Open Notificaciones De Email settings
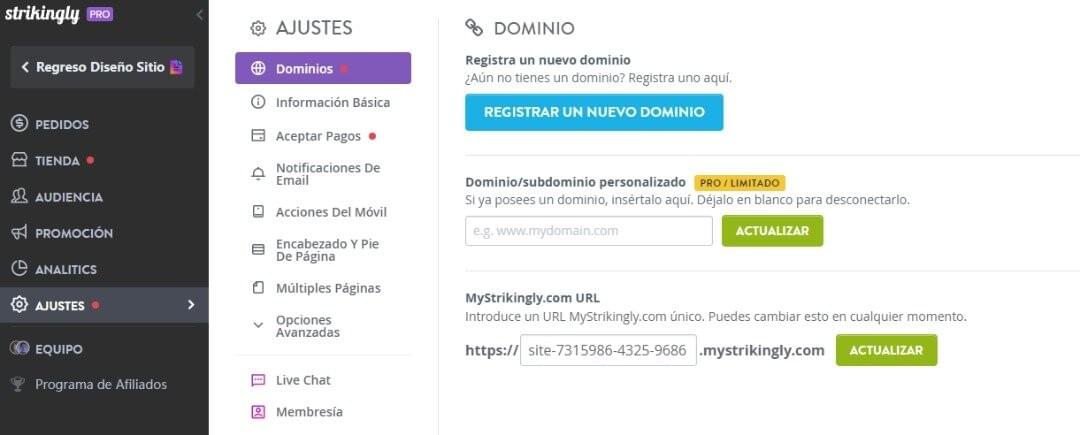Viewport: 1080px width, 435px height. [x=328, y=174]
